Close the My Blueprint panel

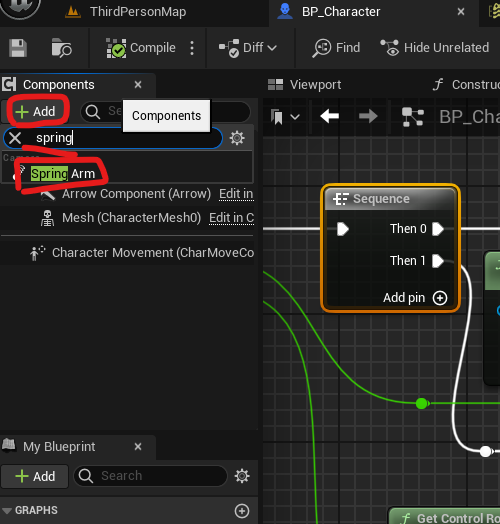tap(138, 447)
